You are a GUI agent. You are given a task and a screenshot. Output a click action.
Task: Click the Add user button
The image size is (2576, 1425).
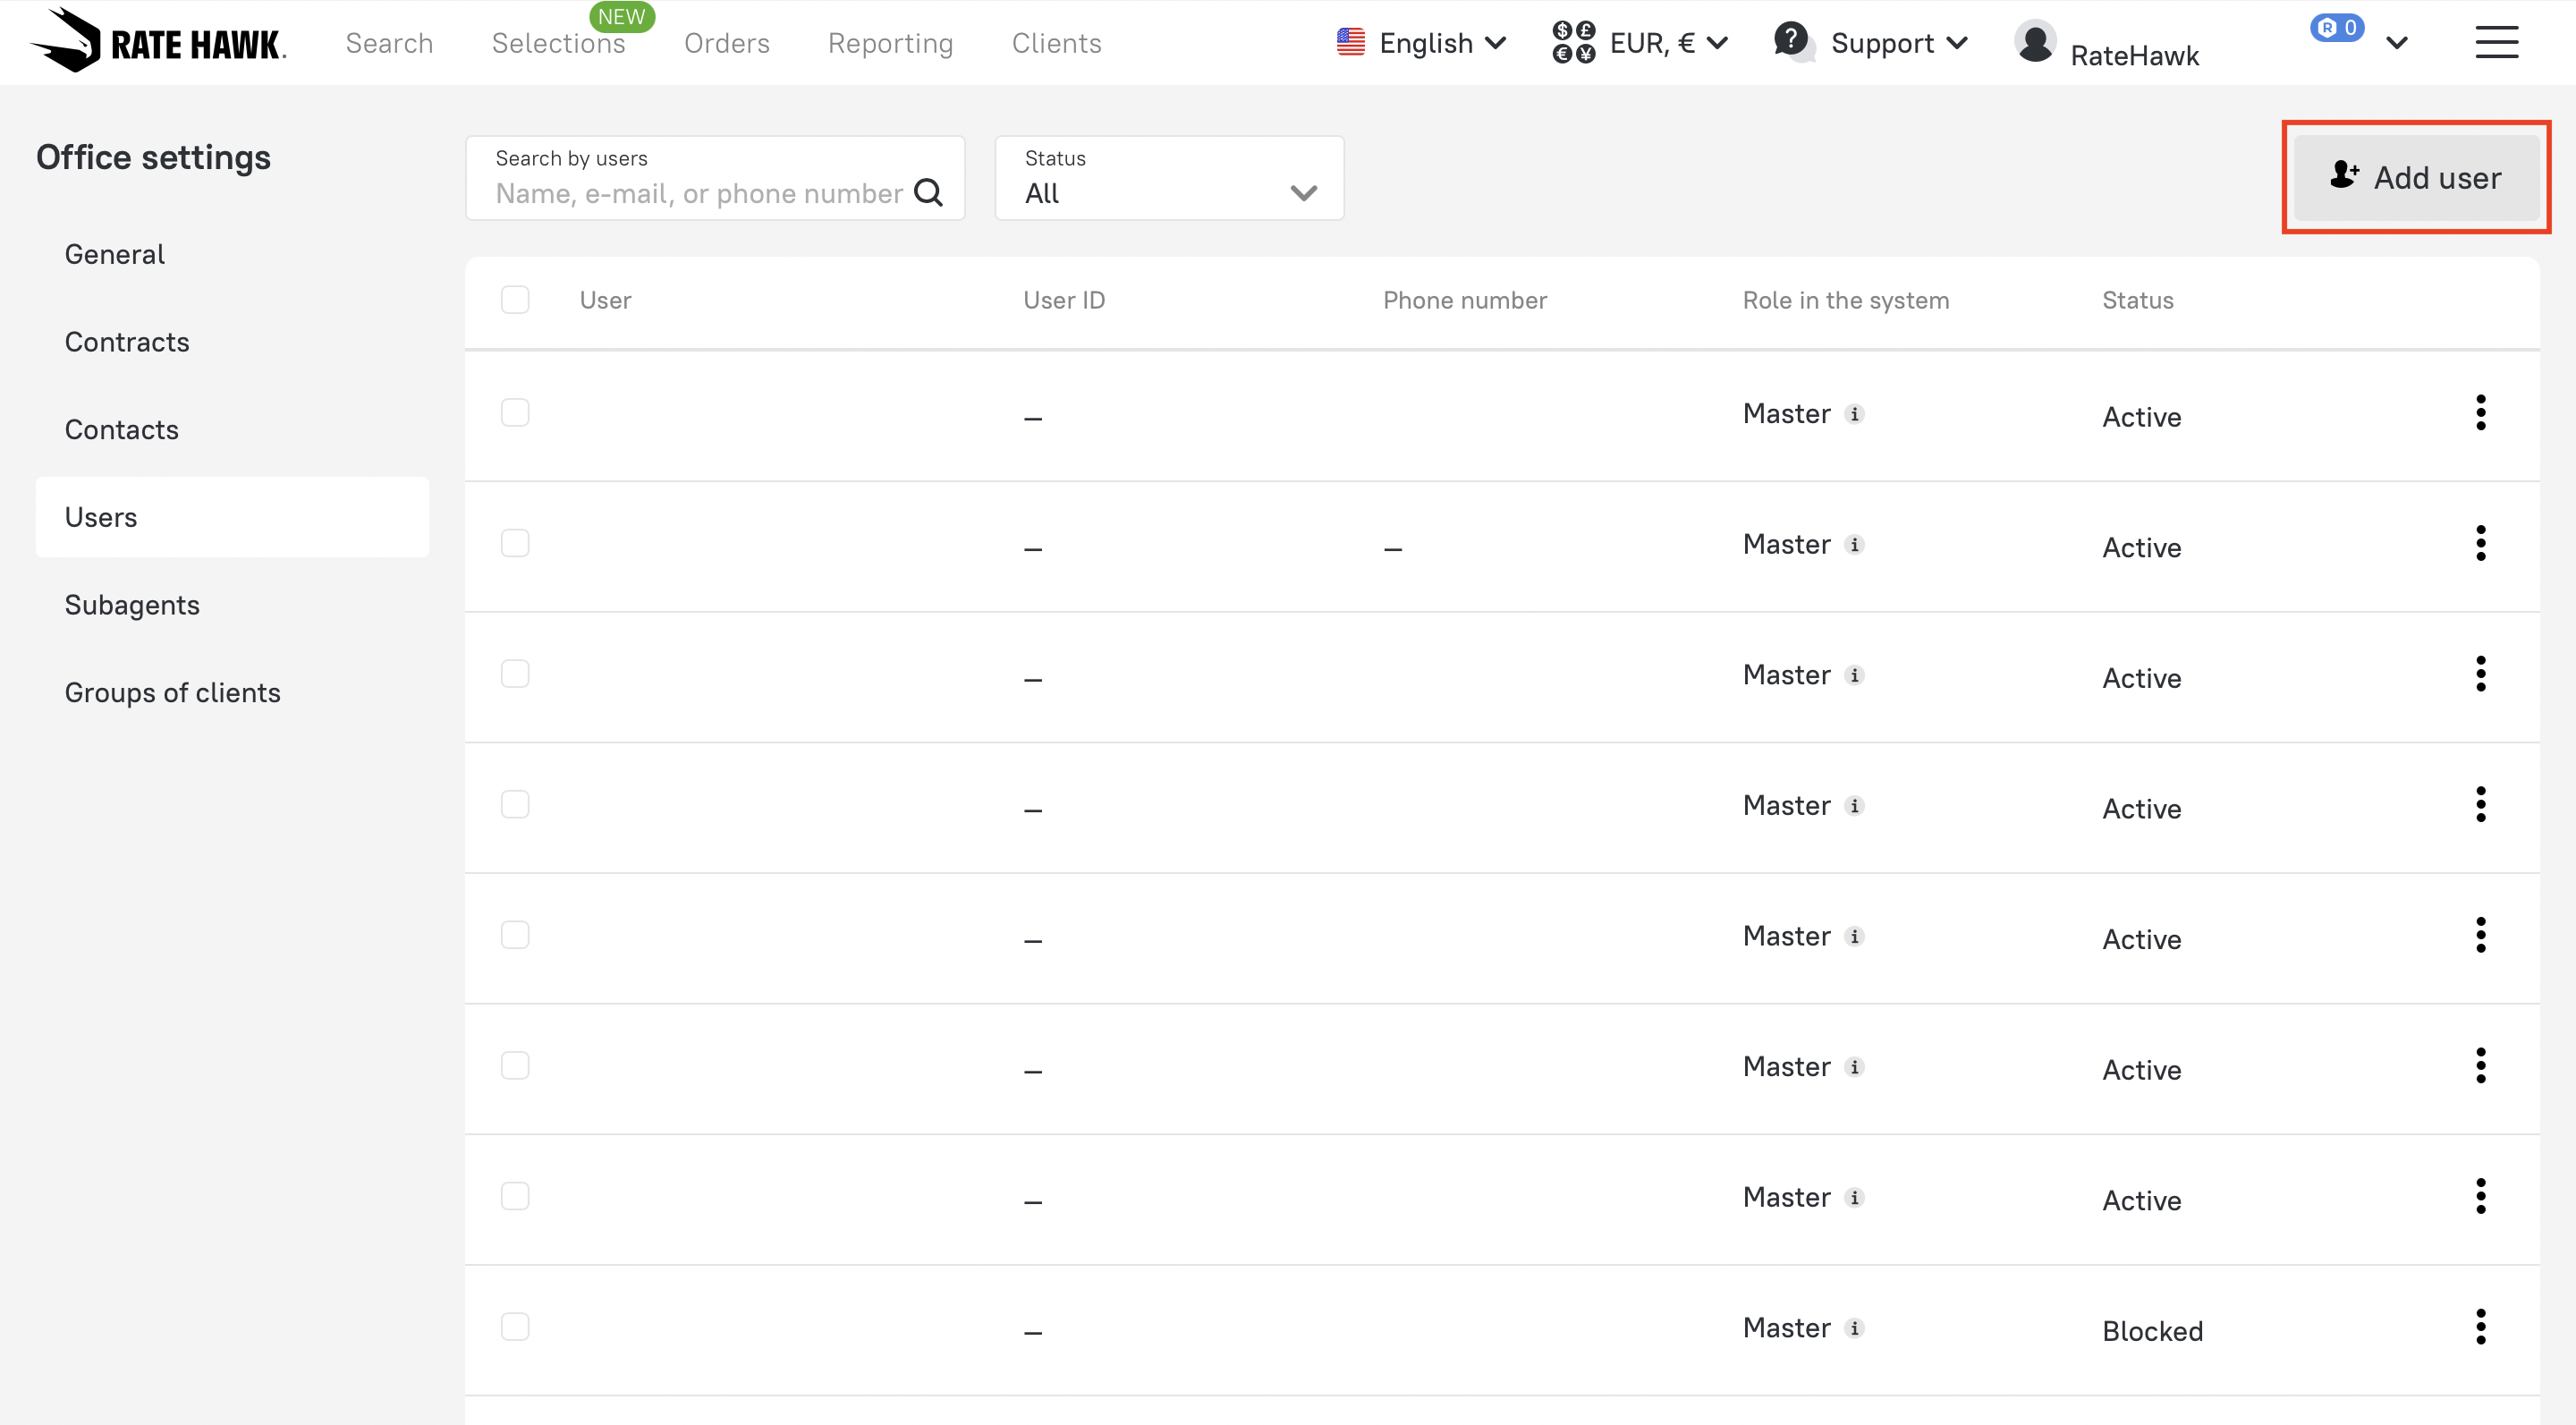[2416, 178]
